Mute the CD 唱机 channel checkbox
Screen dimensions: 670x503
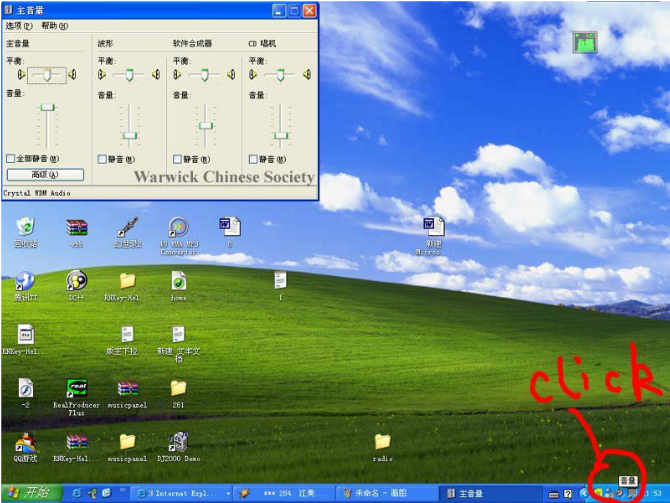click(253, 159)
